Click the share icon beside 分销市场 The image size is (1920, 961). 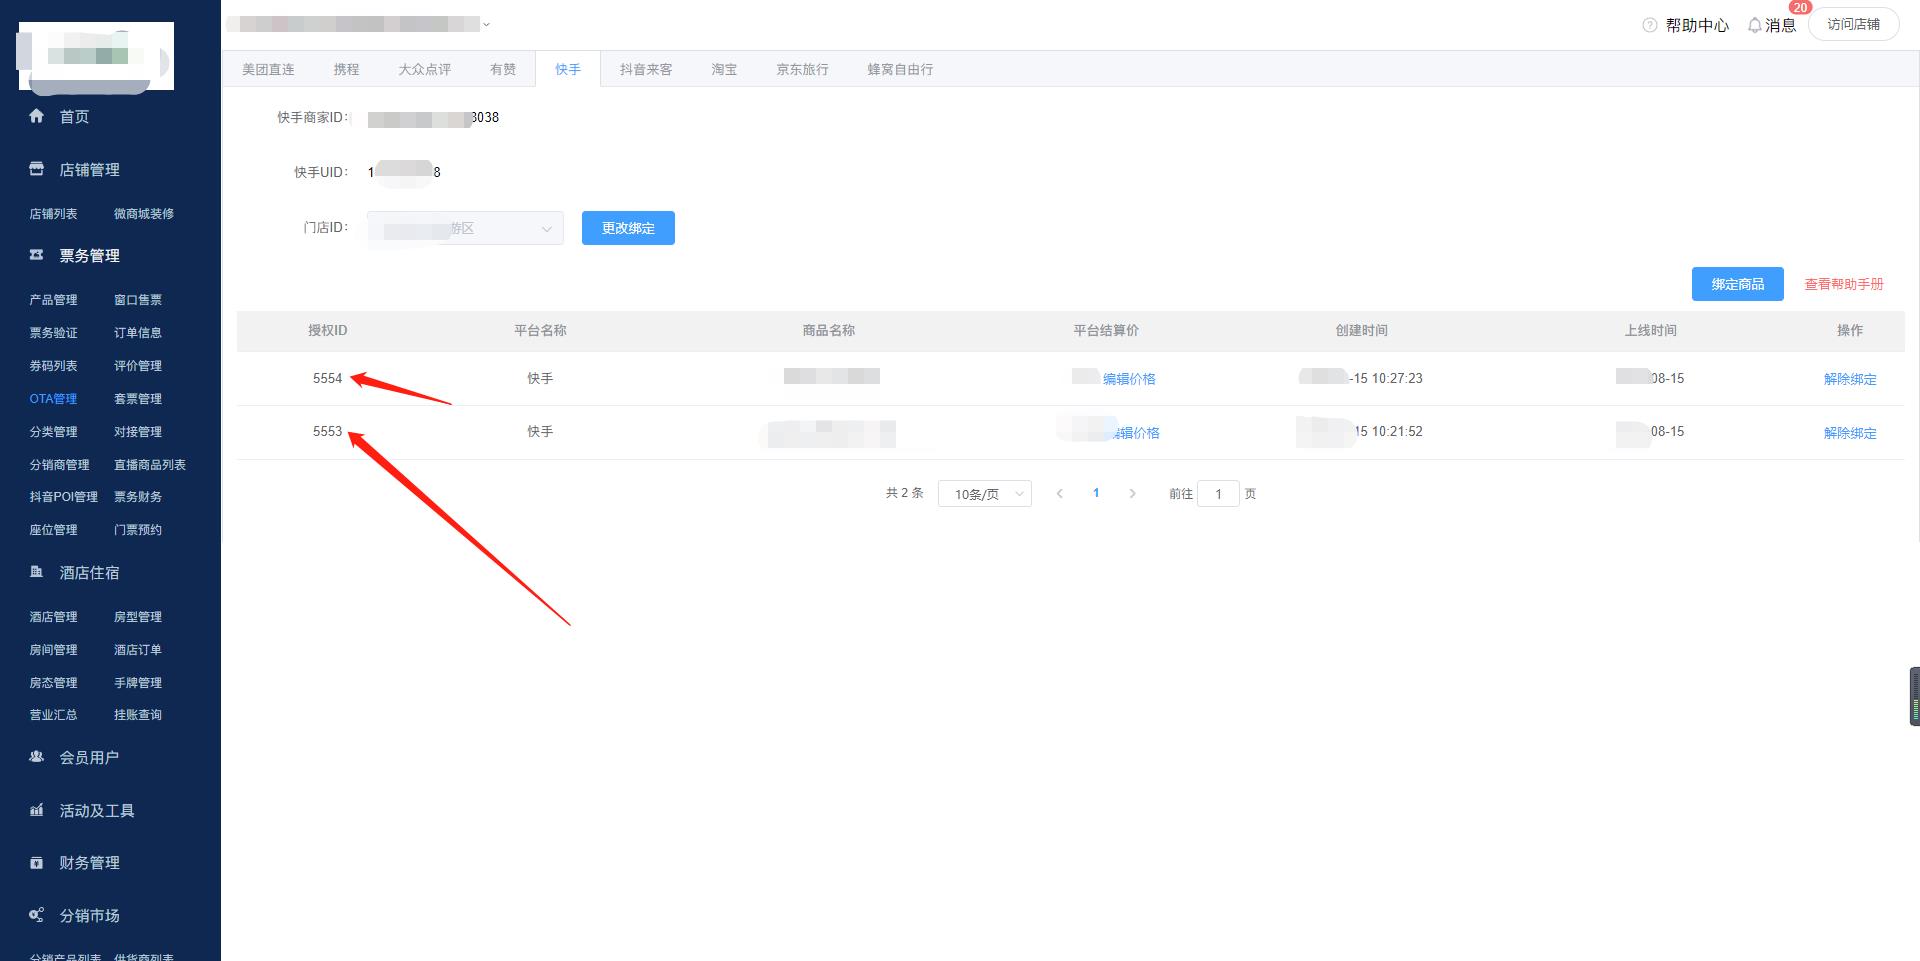[37, 915]
